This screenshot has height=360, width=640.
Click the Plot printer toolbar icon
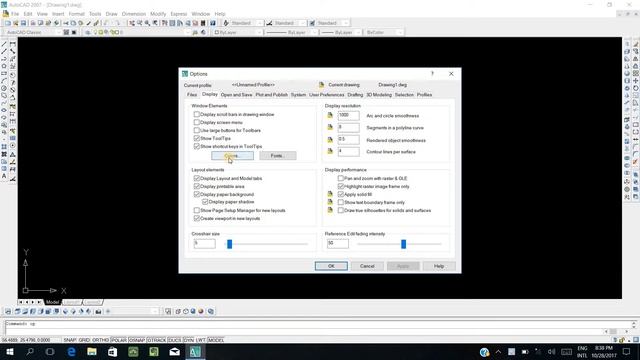click(33, 23)
